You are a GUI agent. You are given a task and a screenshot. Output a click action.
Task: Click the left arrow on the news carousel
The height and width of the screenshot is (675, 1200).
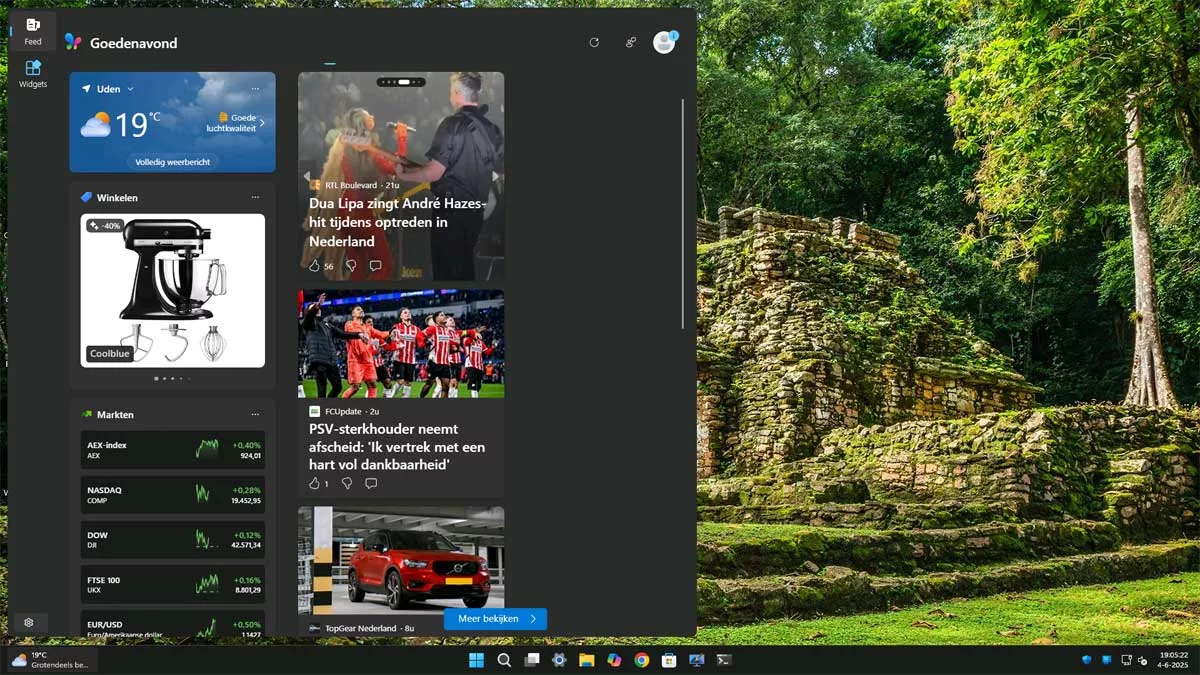tap(306, 175)
